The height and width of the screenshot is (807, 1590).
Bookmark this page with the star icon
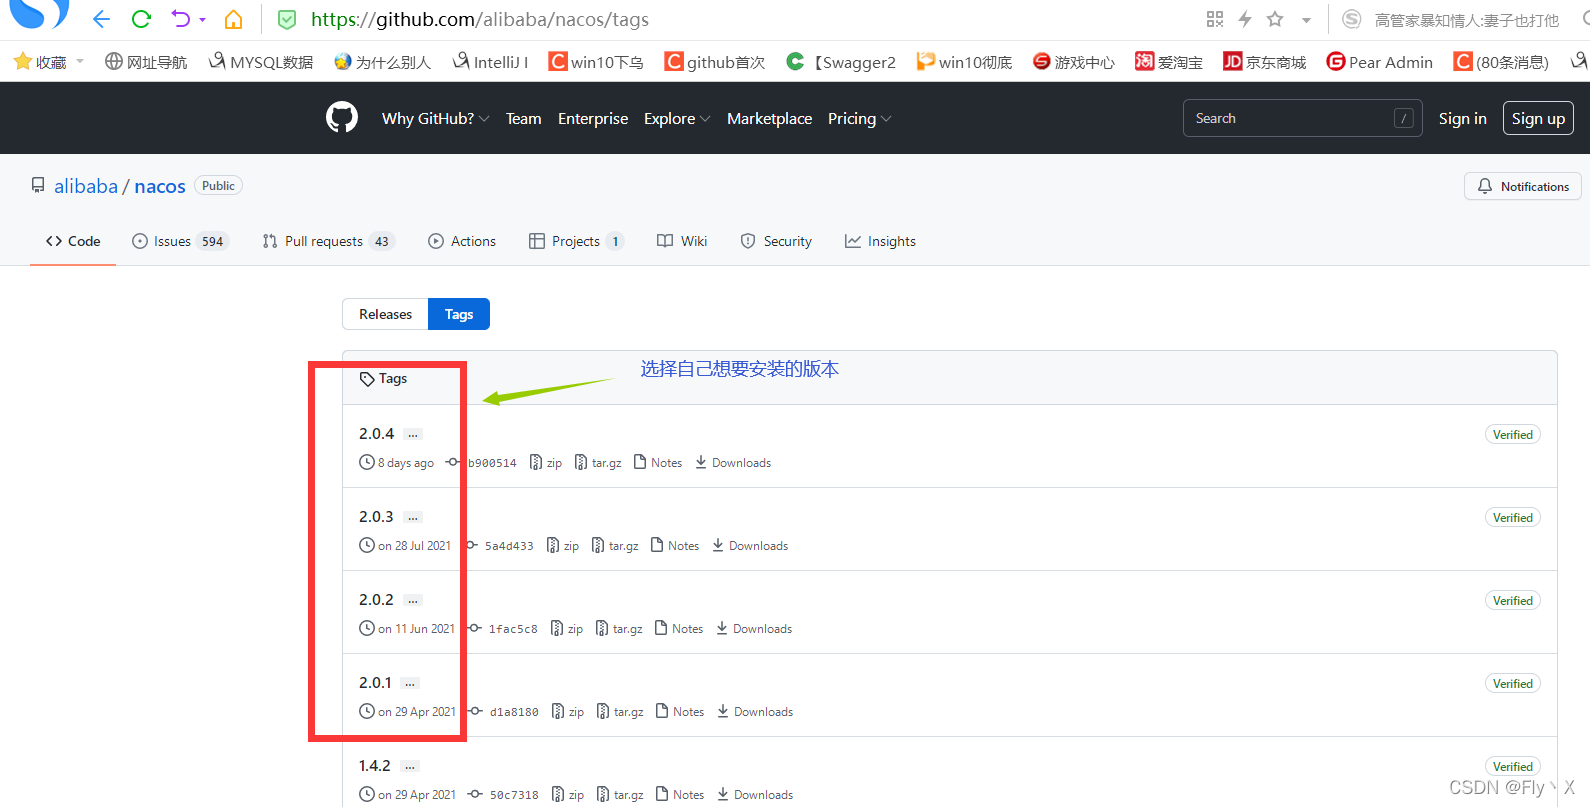tap(1275, 19)
